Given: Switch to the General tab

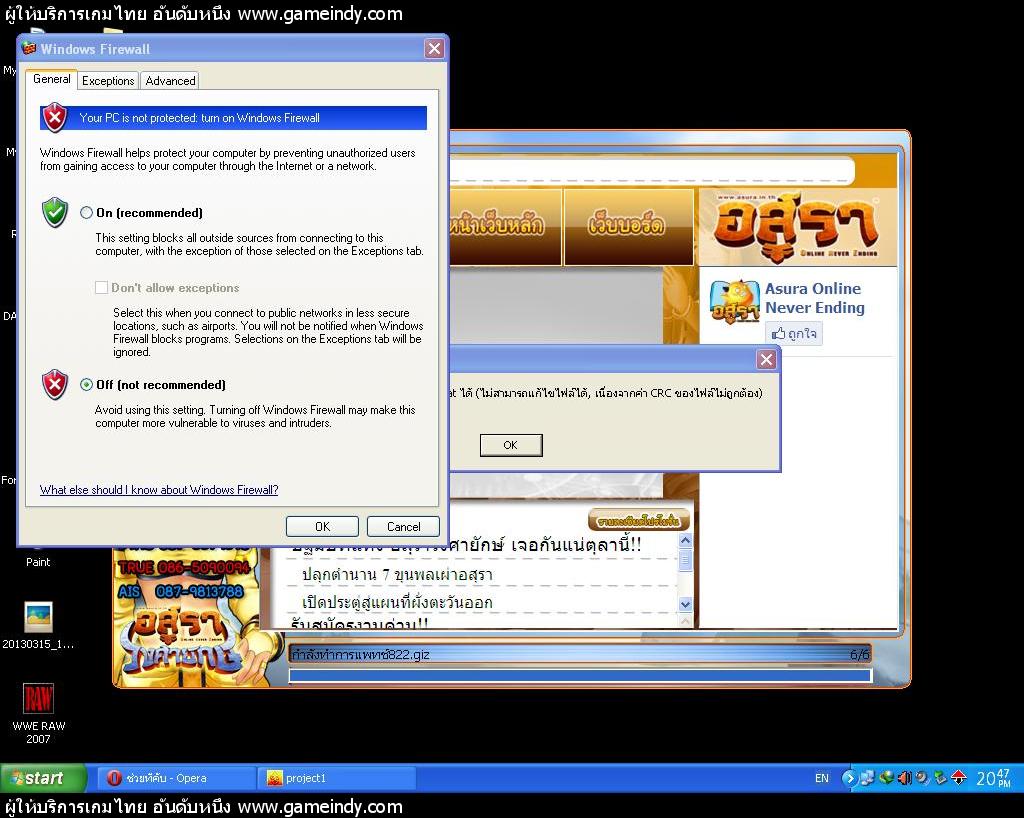Looking at the screenshot, I should [52, 79].
